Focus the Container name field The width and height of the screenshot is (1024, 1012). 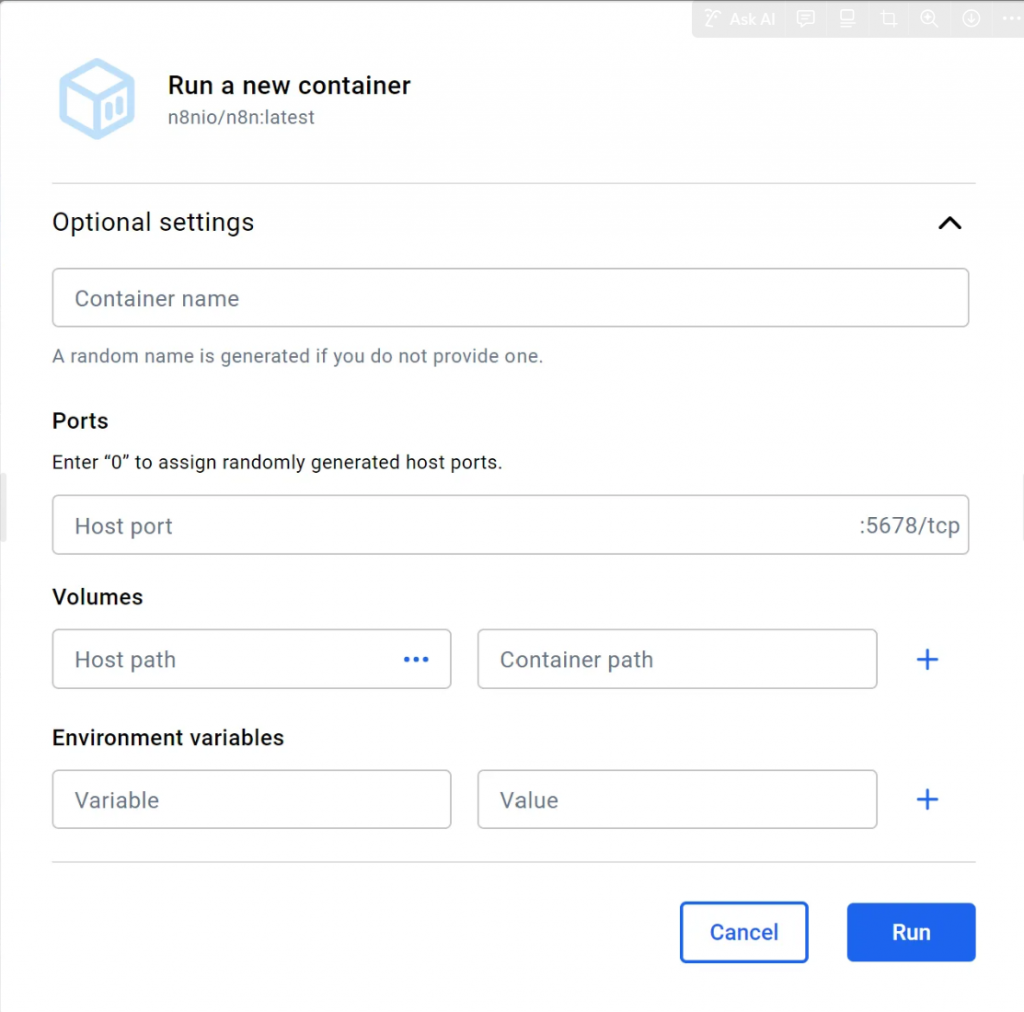point(510,298)
